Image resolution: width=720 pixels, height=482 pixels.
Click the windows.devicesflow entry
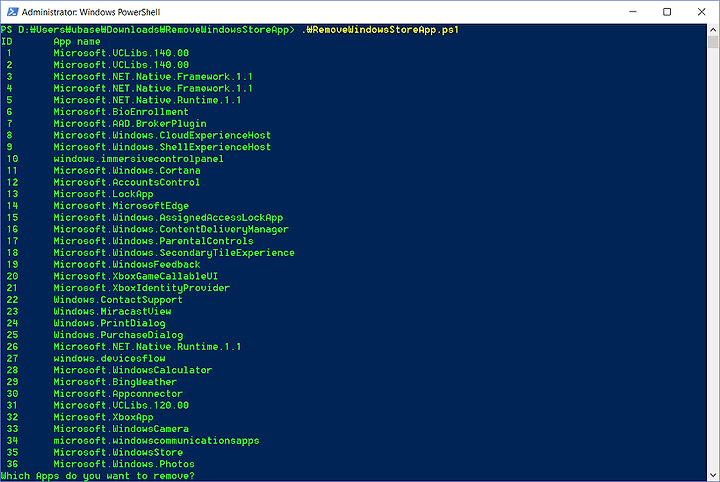(109, 359)
